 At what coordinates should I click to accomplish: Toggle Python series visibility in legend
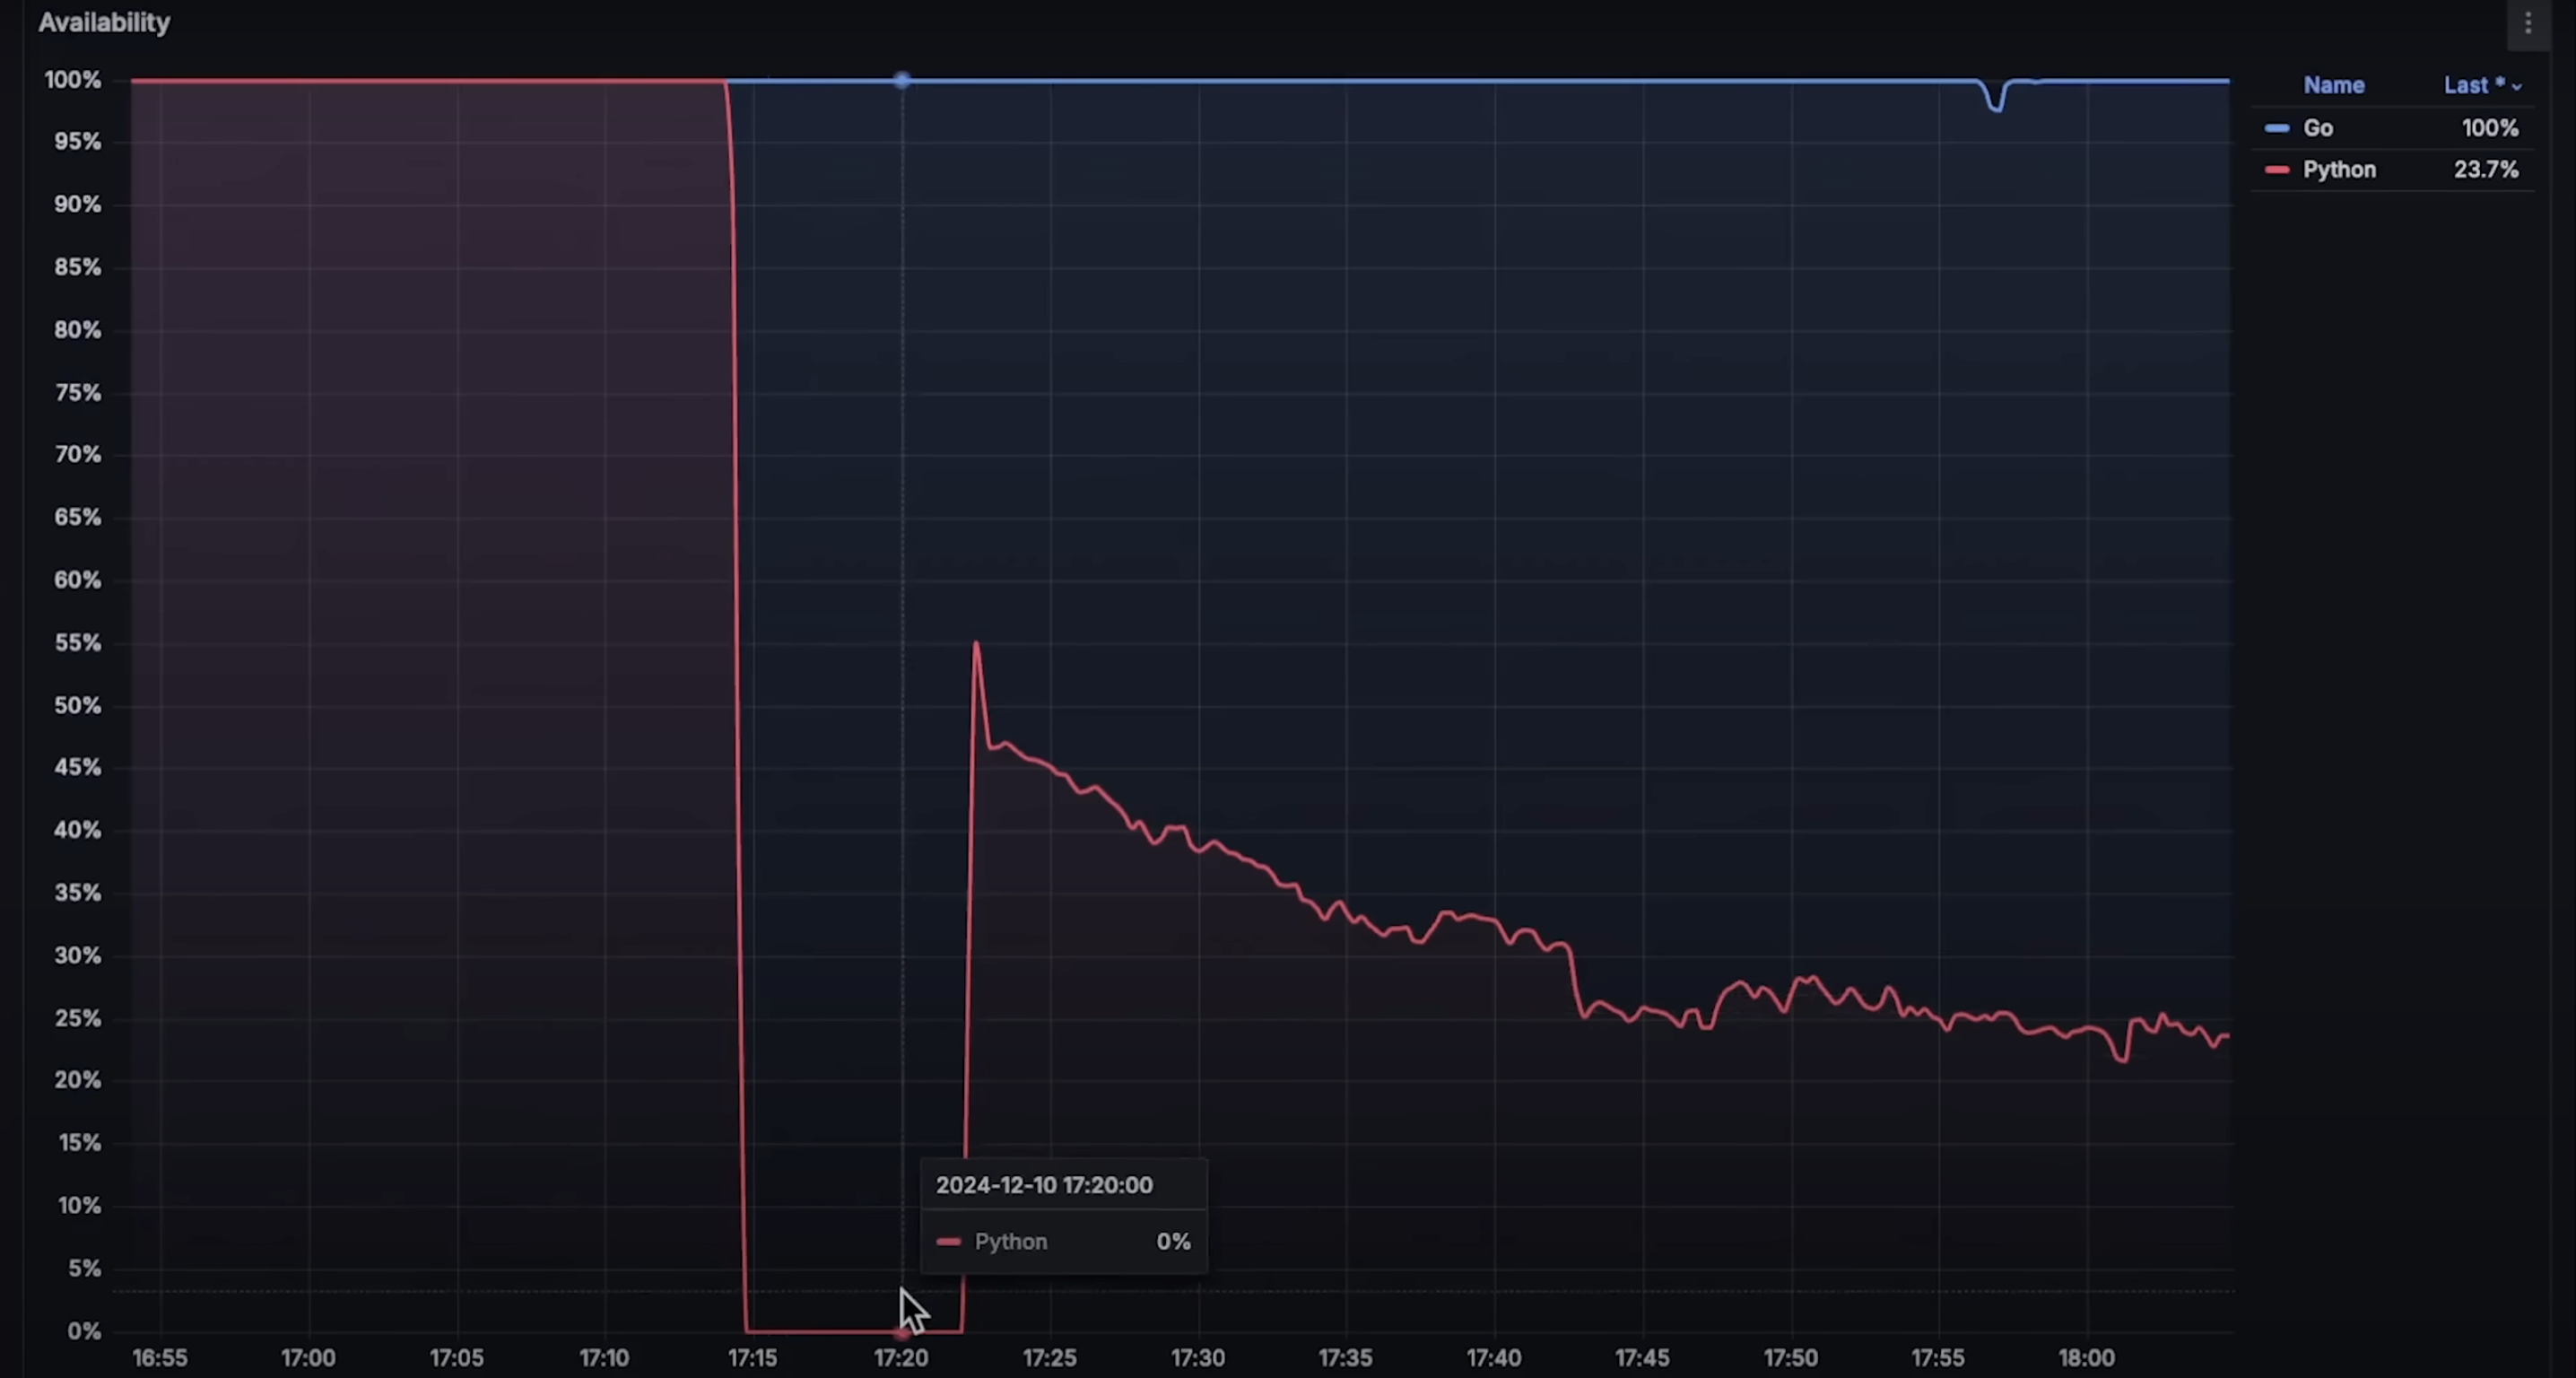coord(2339,170)
